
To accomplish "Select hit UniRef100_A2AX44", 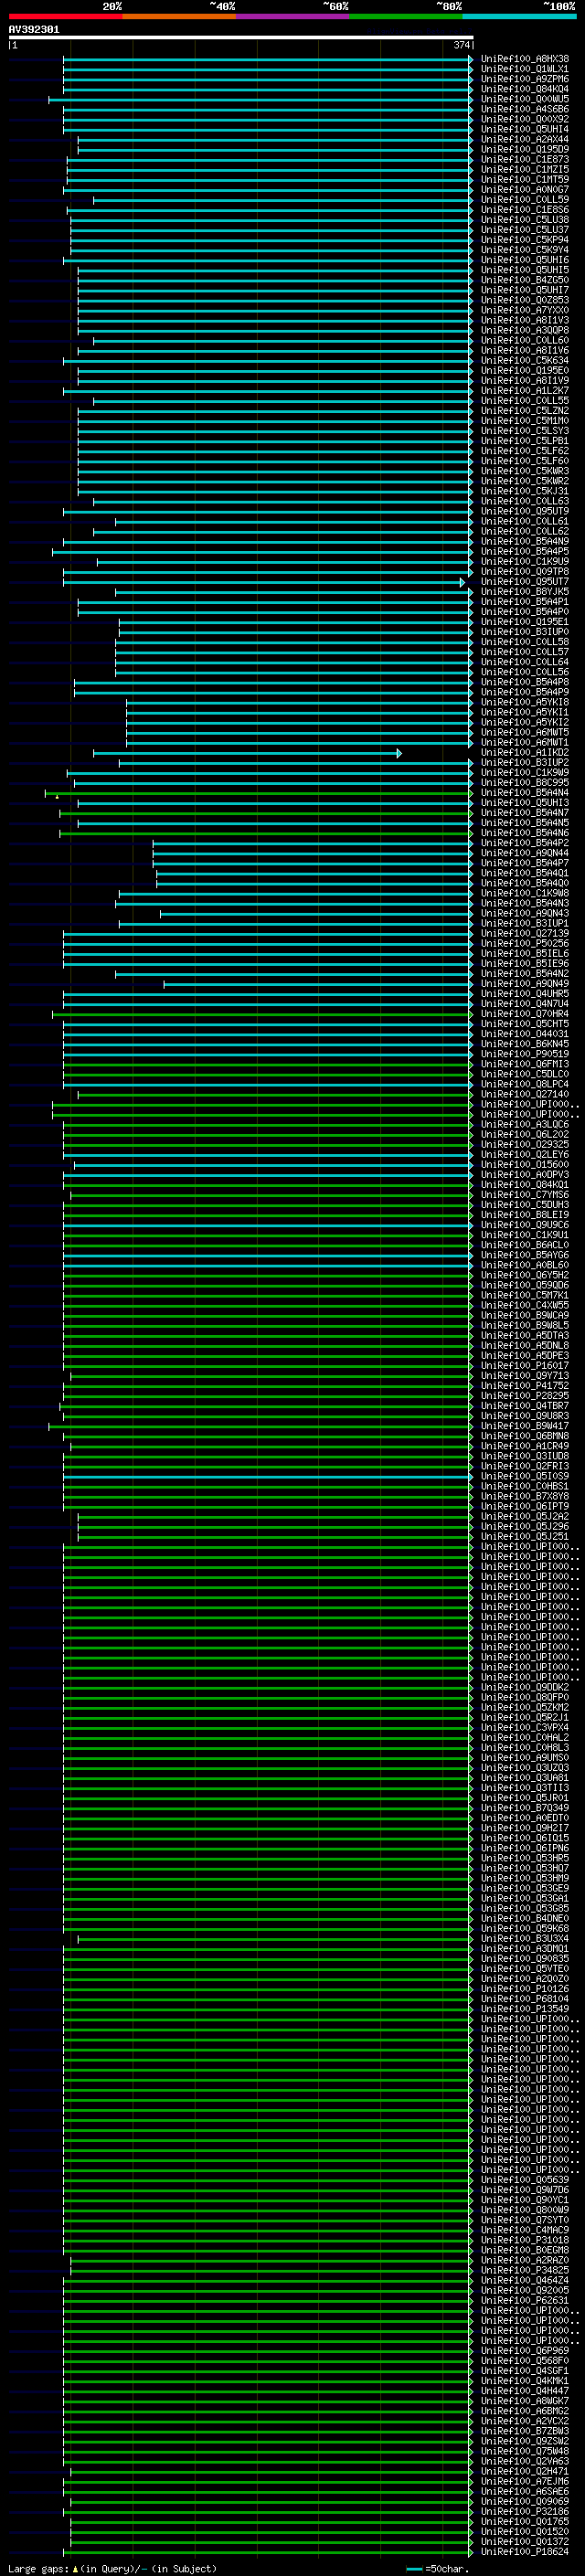I will [x=524, y=139].
